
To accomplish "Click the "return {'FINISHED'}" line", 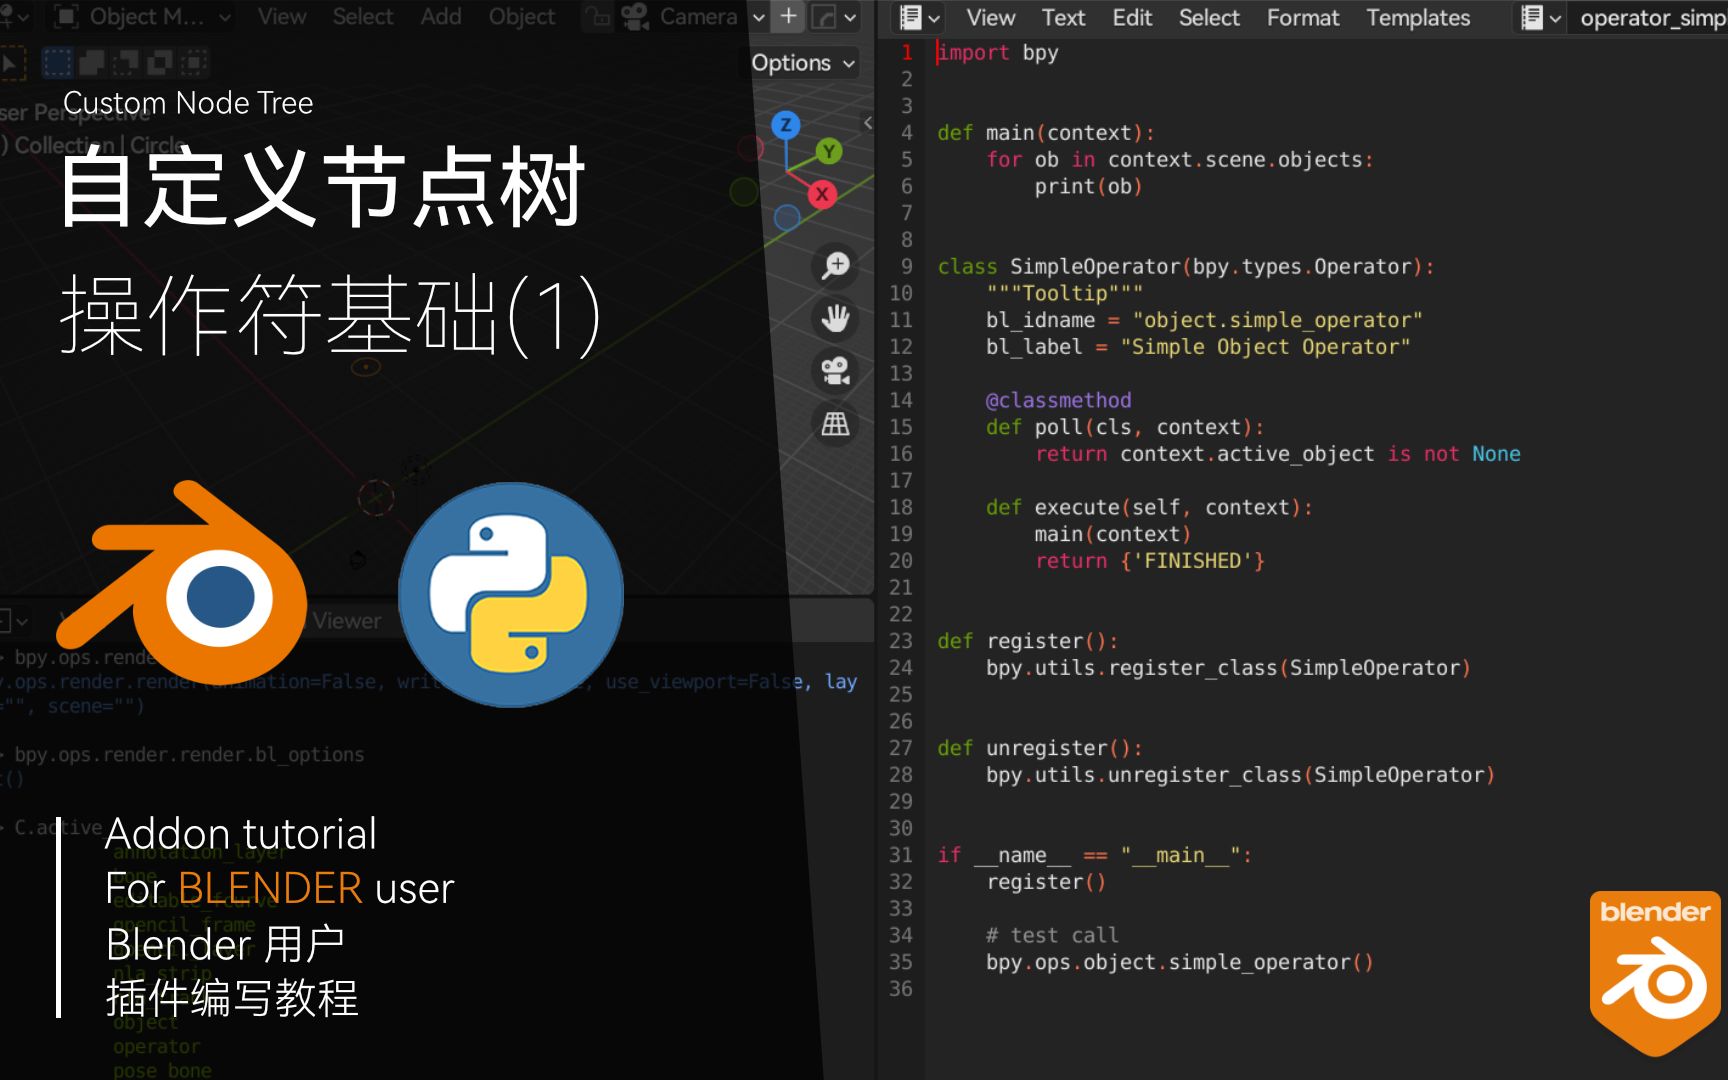I will [1150, 561].
